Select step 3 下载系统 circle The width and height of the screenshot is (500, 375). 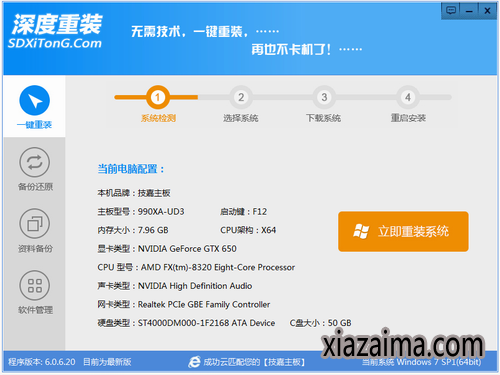tap(324, 97)
